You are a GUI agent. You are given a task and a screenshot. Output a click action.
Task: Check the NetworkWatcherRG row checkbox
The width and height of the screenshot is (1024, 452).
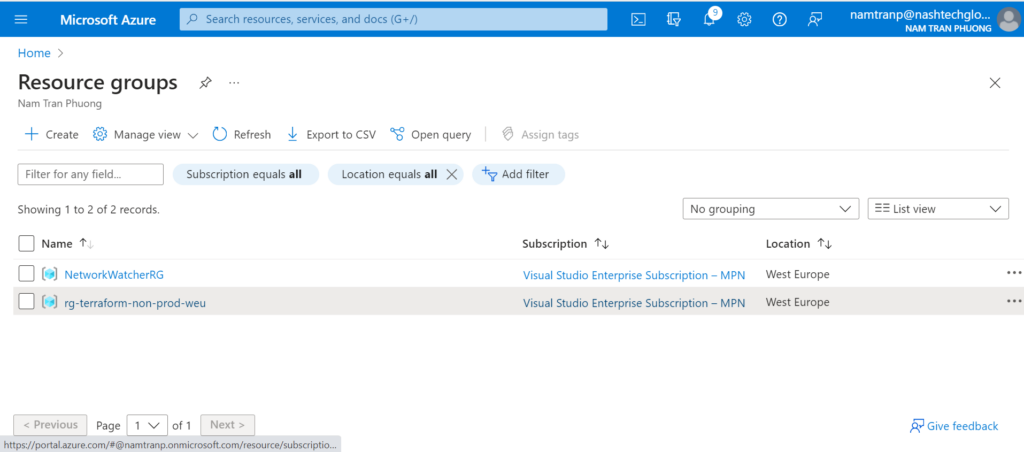point(27,274)
